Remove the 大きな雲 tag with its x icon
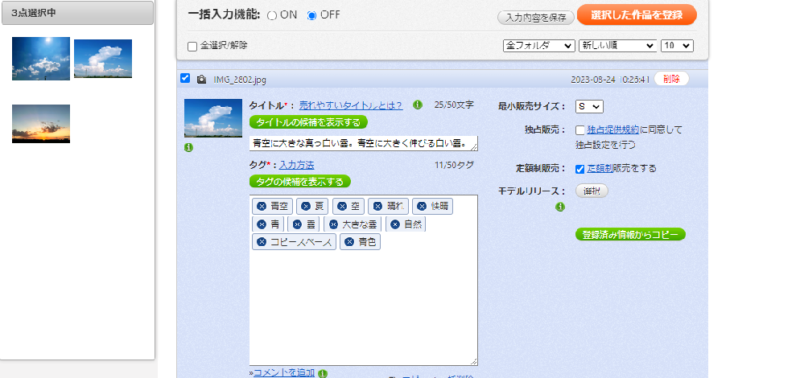This screenshot has width=800, height=378. pos(333,224)
